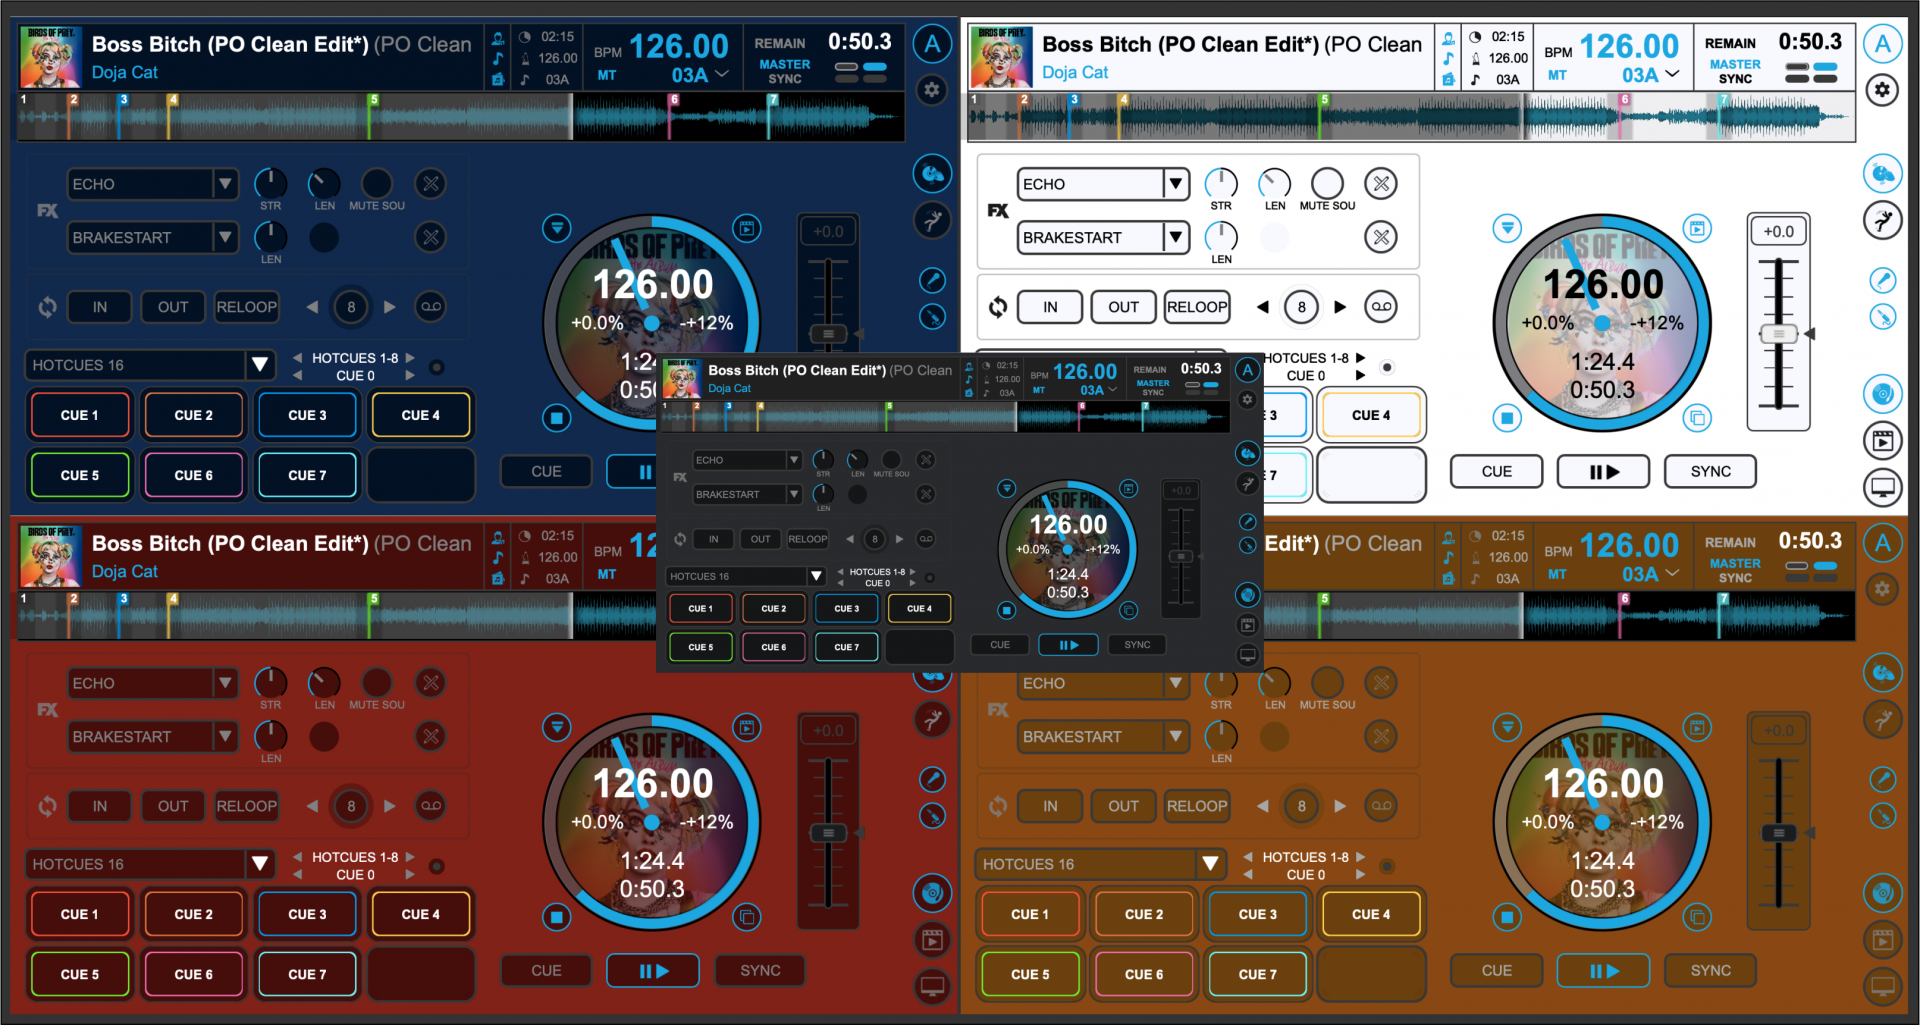Toggle ECHO effect X icon in blue skin

tap(431, 183)
